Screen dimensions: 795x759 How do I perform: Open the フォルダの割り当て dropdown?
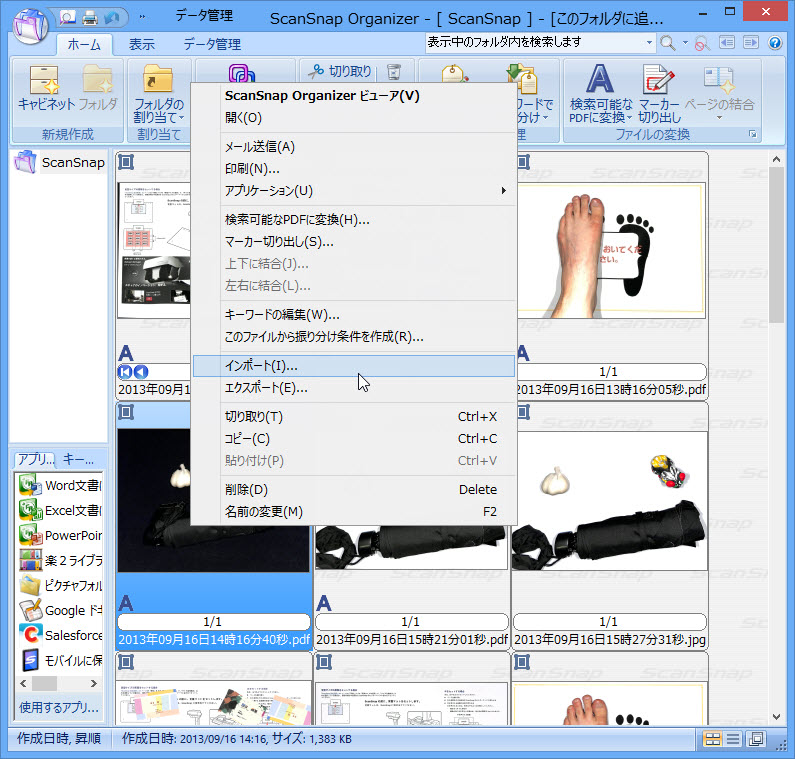[x=159, y=93]
